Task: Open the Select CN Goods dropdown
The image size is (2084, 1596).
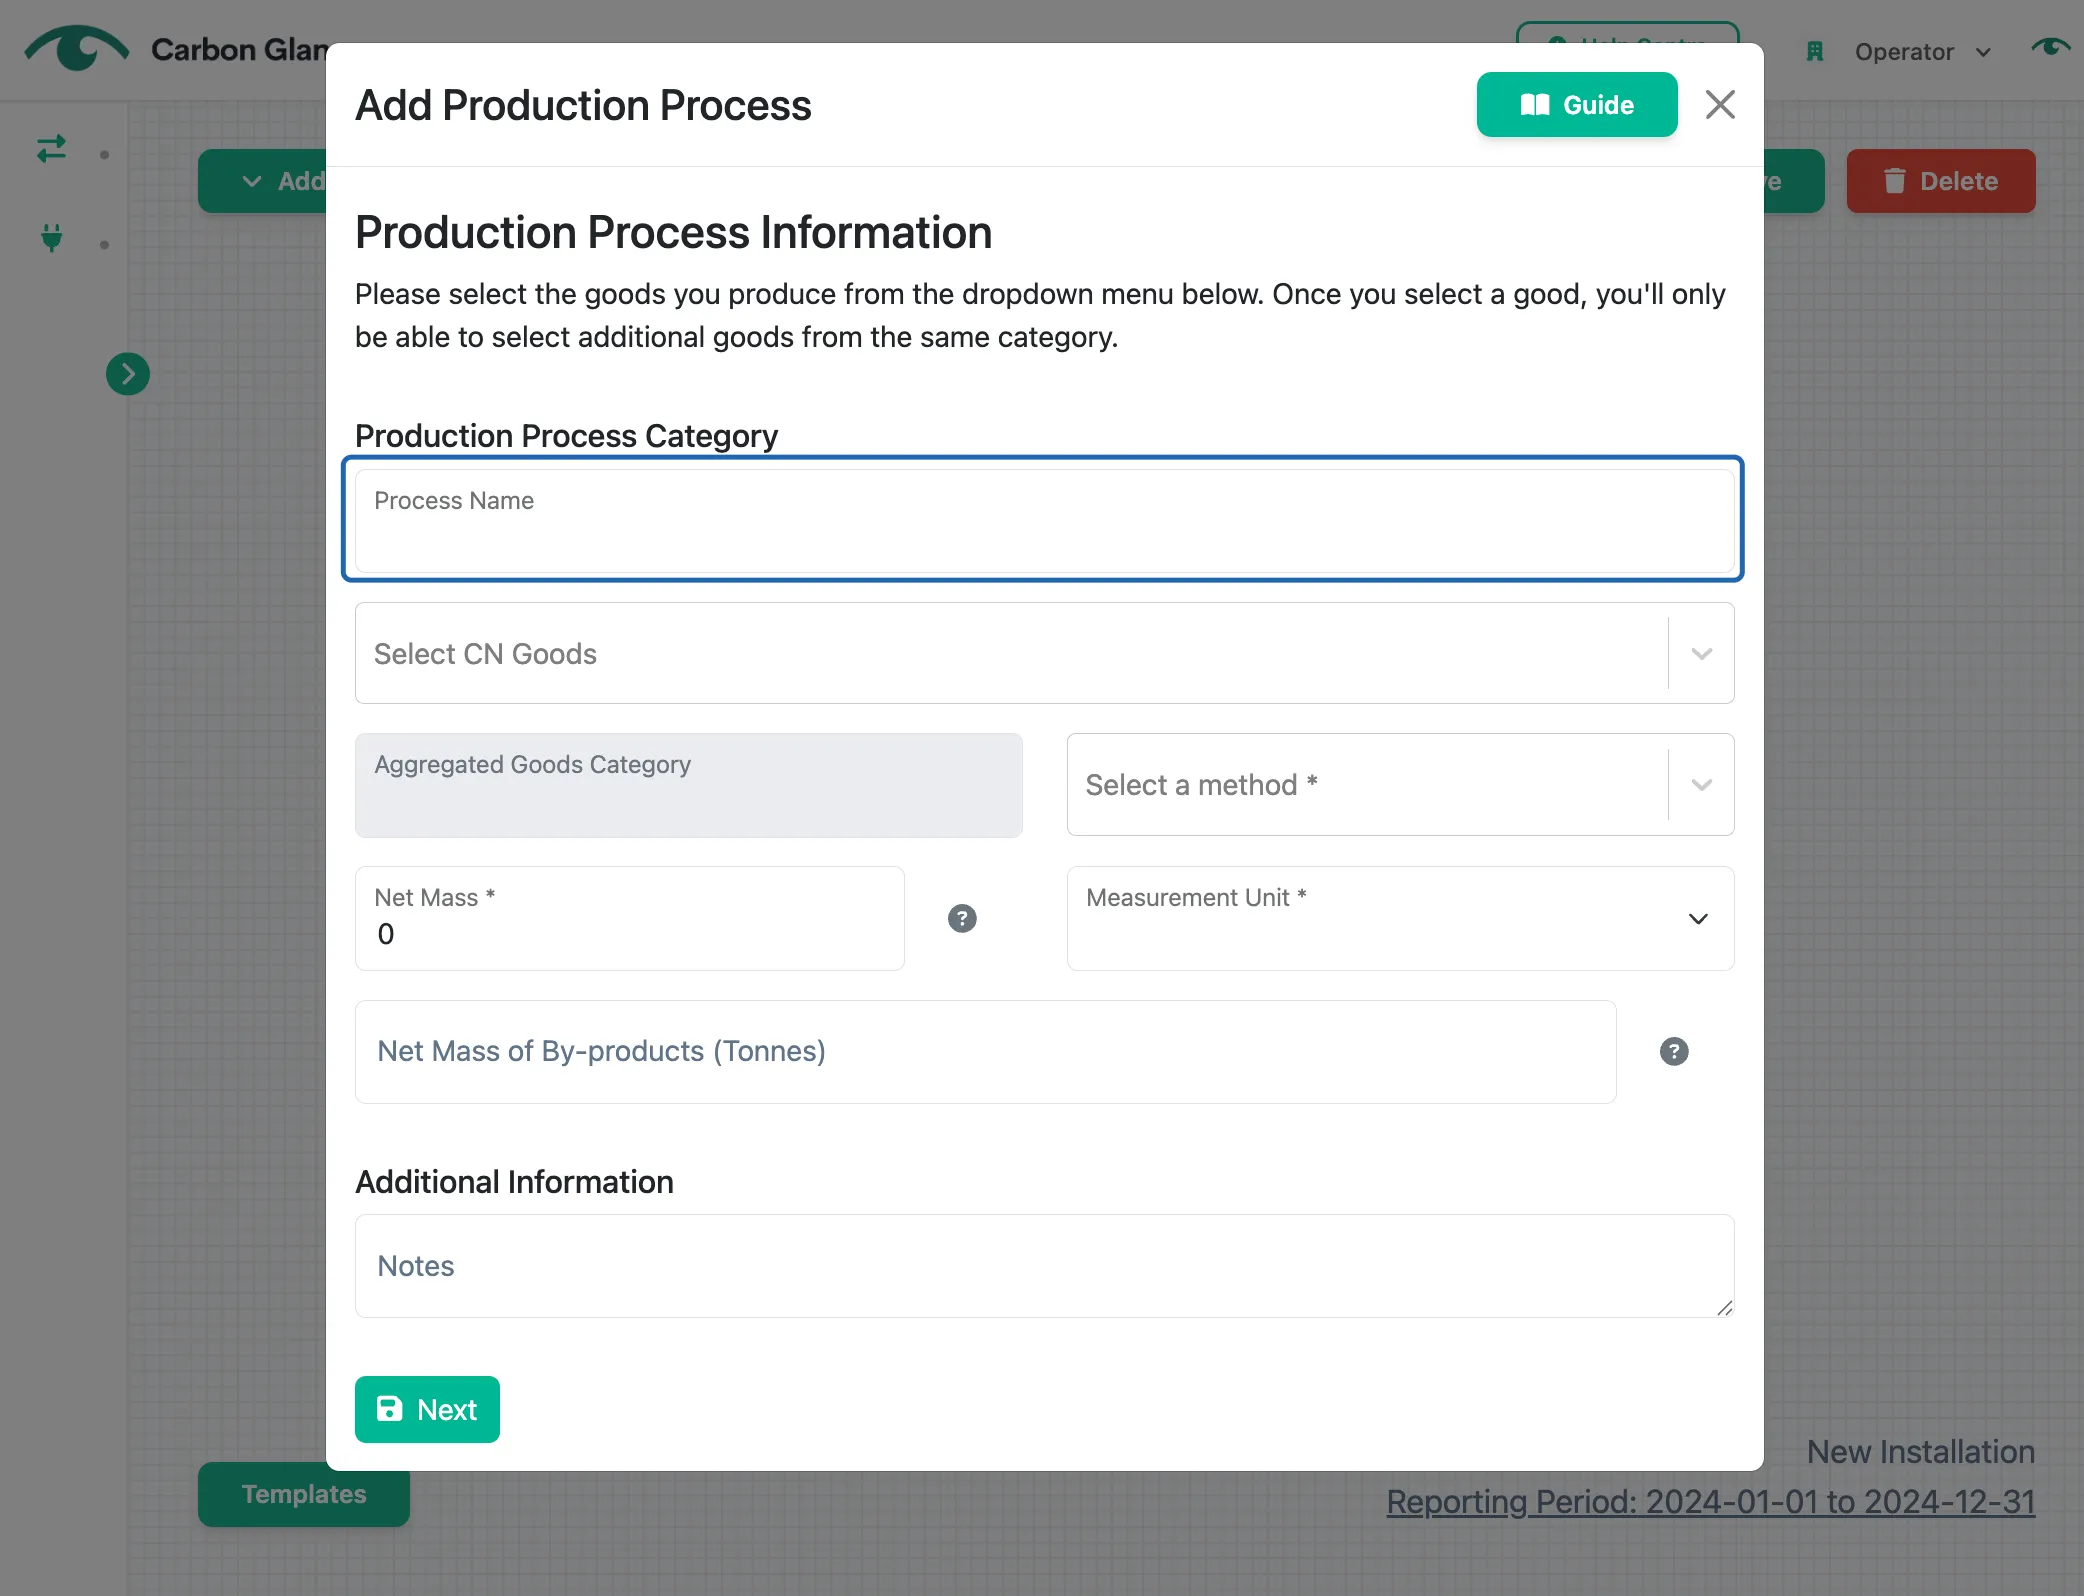Action: click(1044, 653)
